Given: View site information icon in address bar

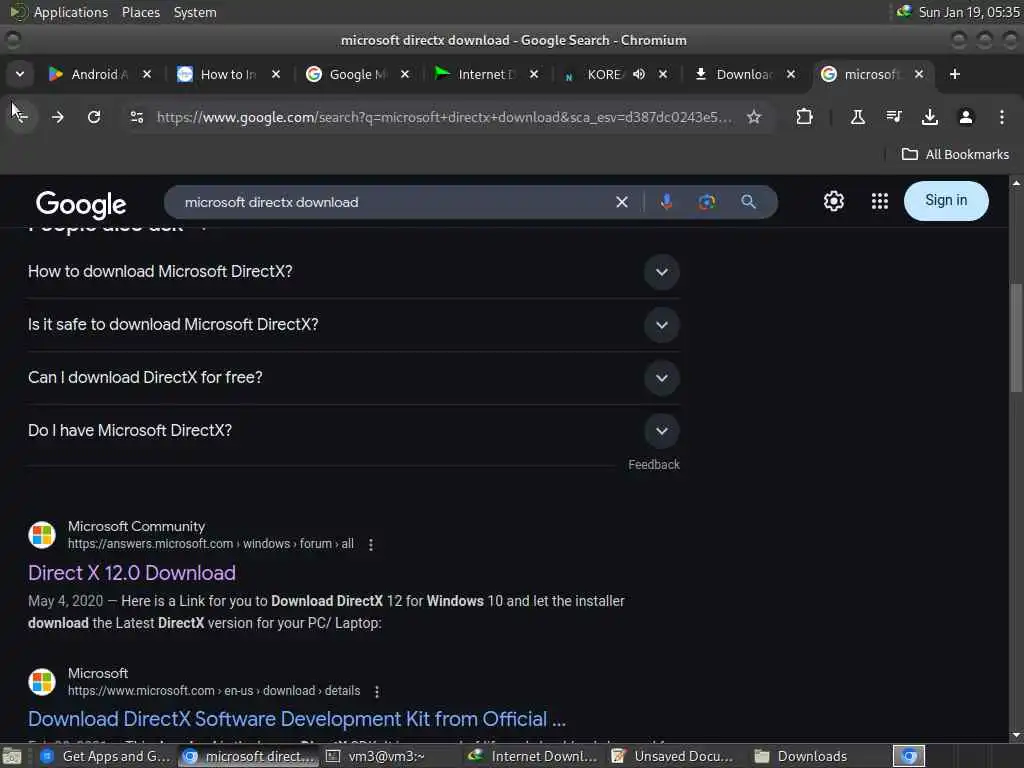Looking at the screenshot, I should click(x=136, y=117).
